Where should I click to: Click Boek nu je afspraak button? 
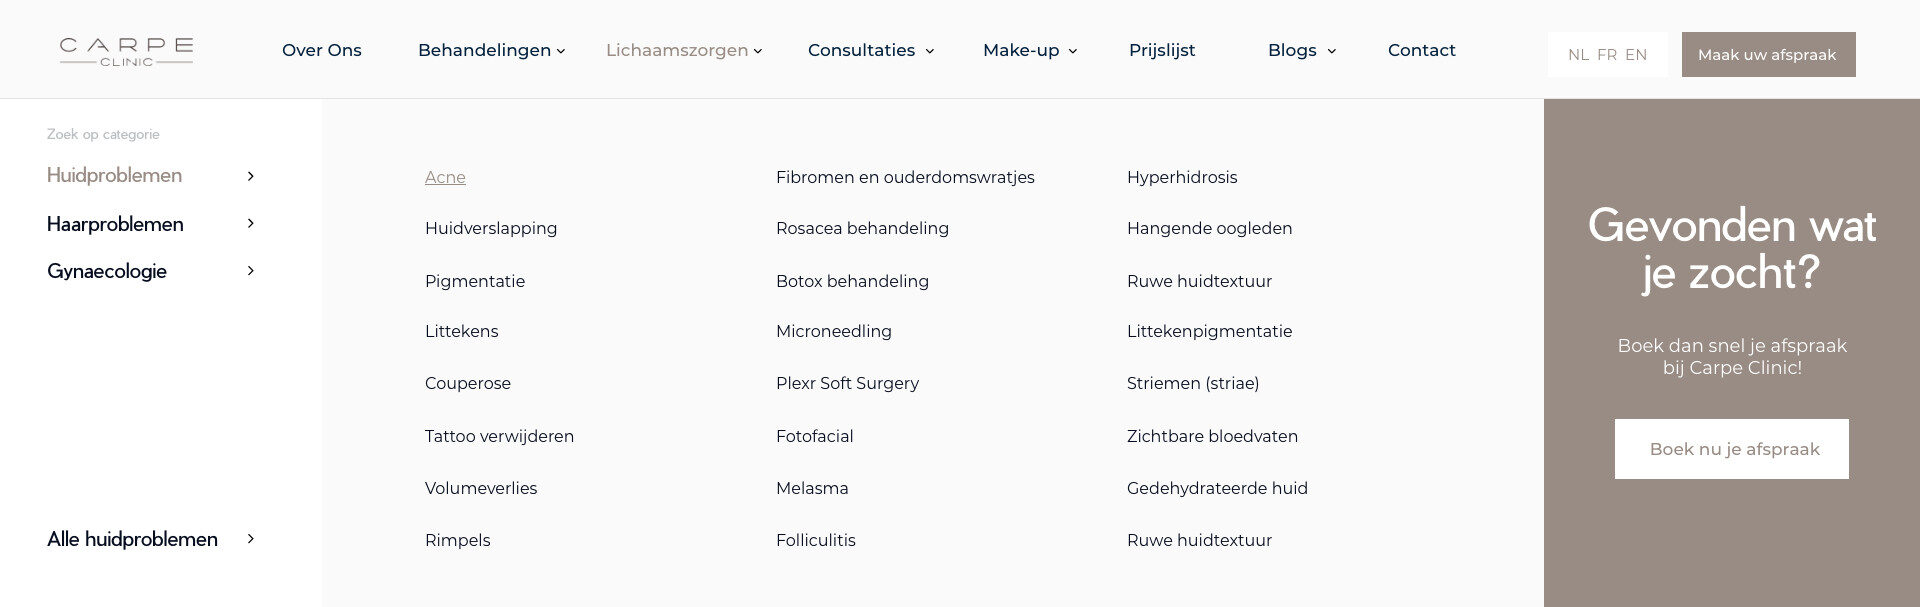coord(1732,449)
